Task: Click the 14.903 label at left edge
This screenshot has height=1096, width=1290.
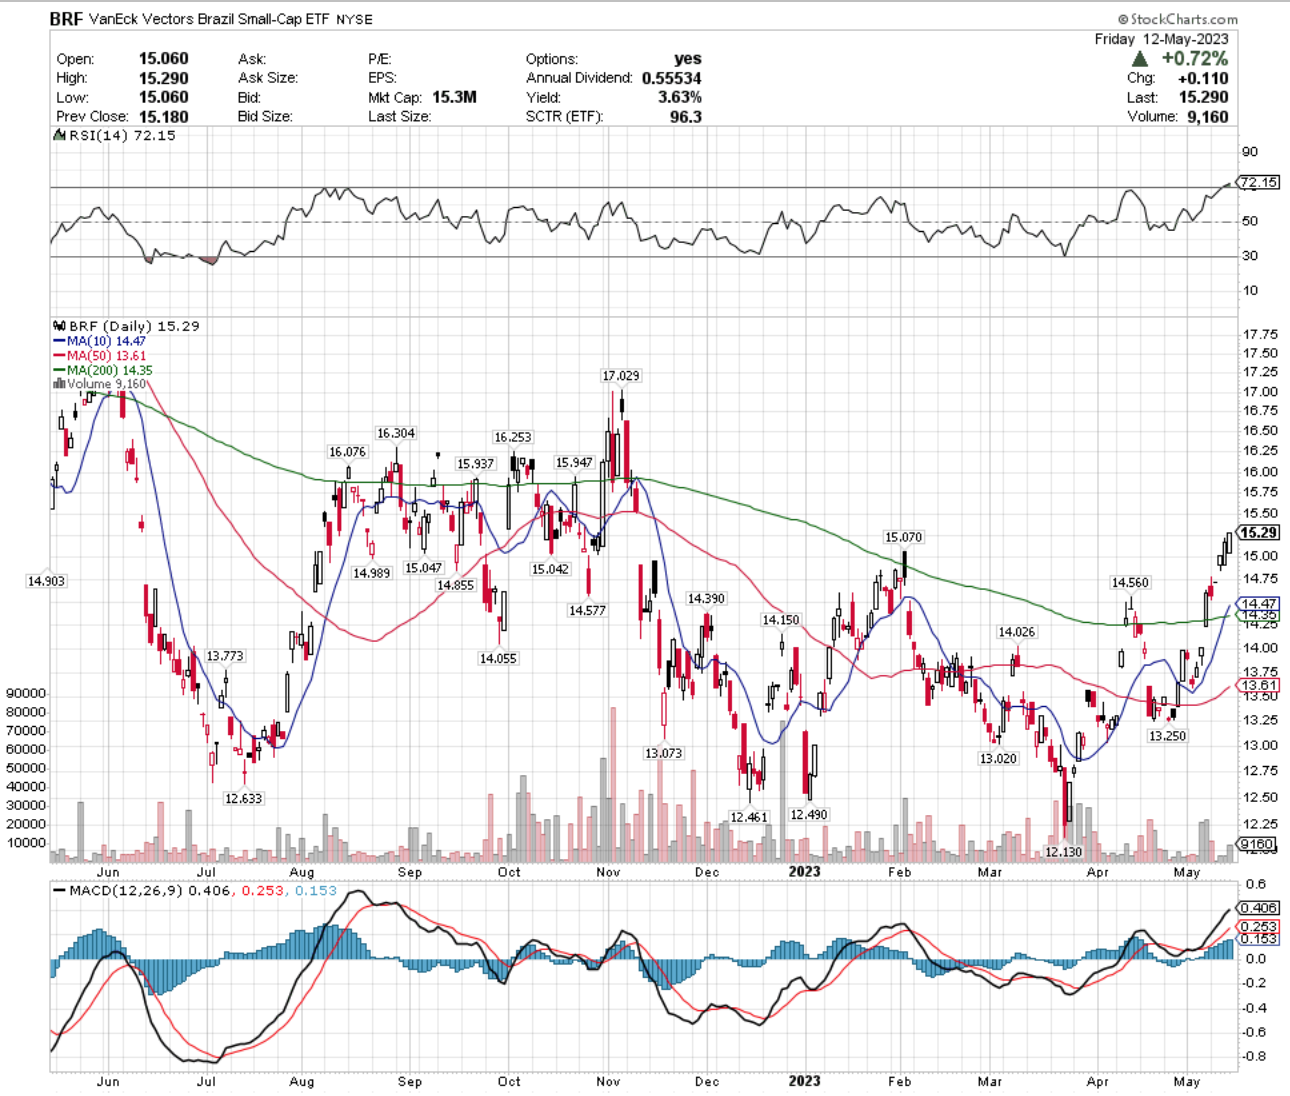Action: [46, 581]
